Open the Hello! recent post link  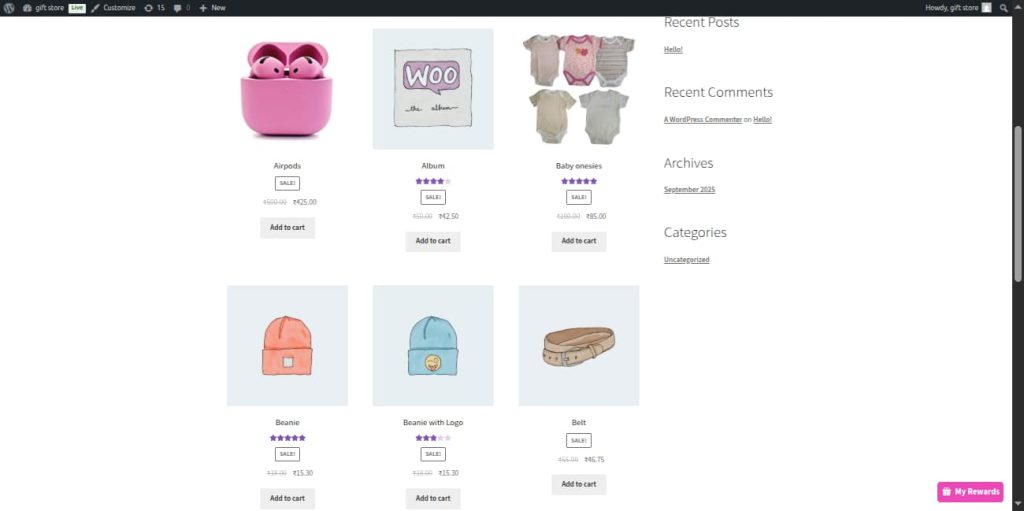[x=673, y=50]
